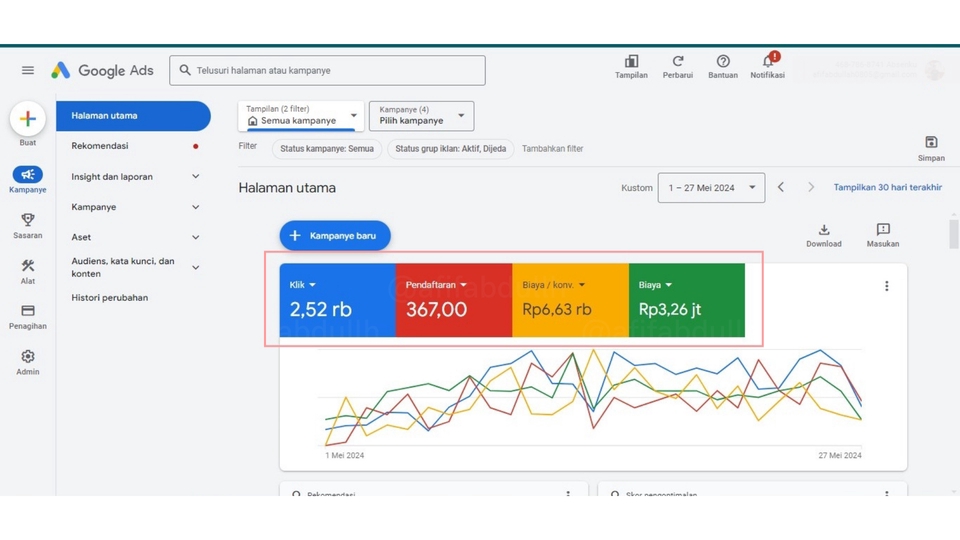The width and height of the screenshot is (960, 540).
Task: Download the overview report
Action: (x=824, y=231)
